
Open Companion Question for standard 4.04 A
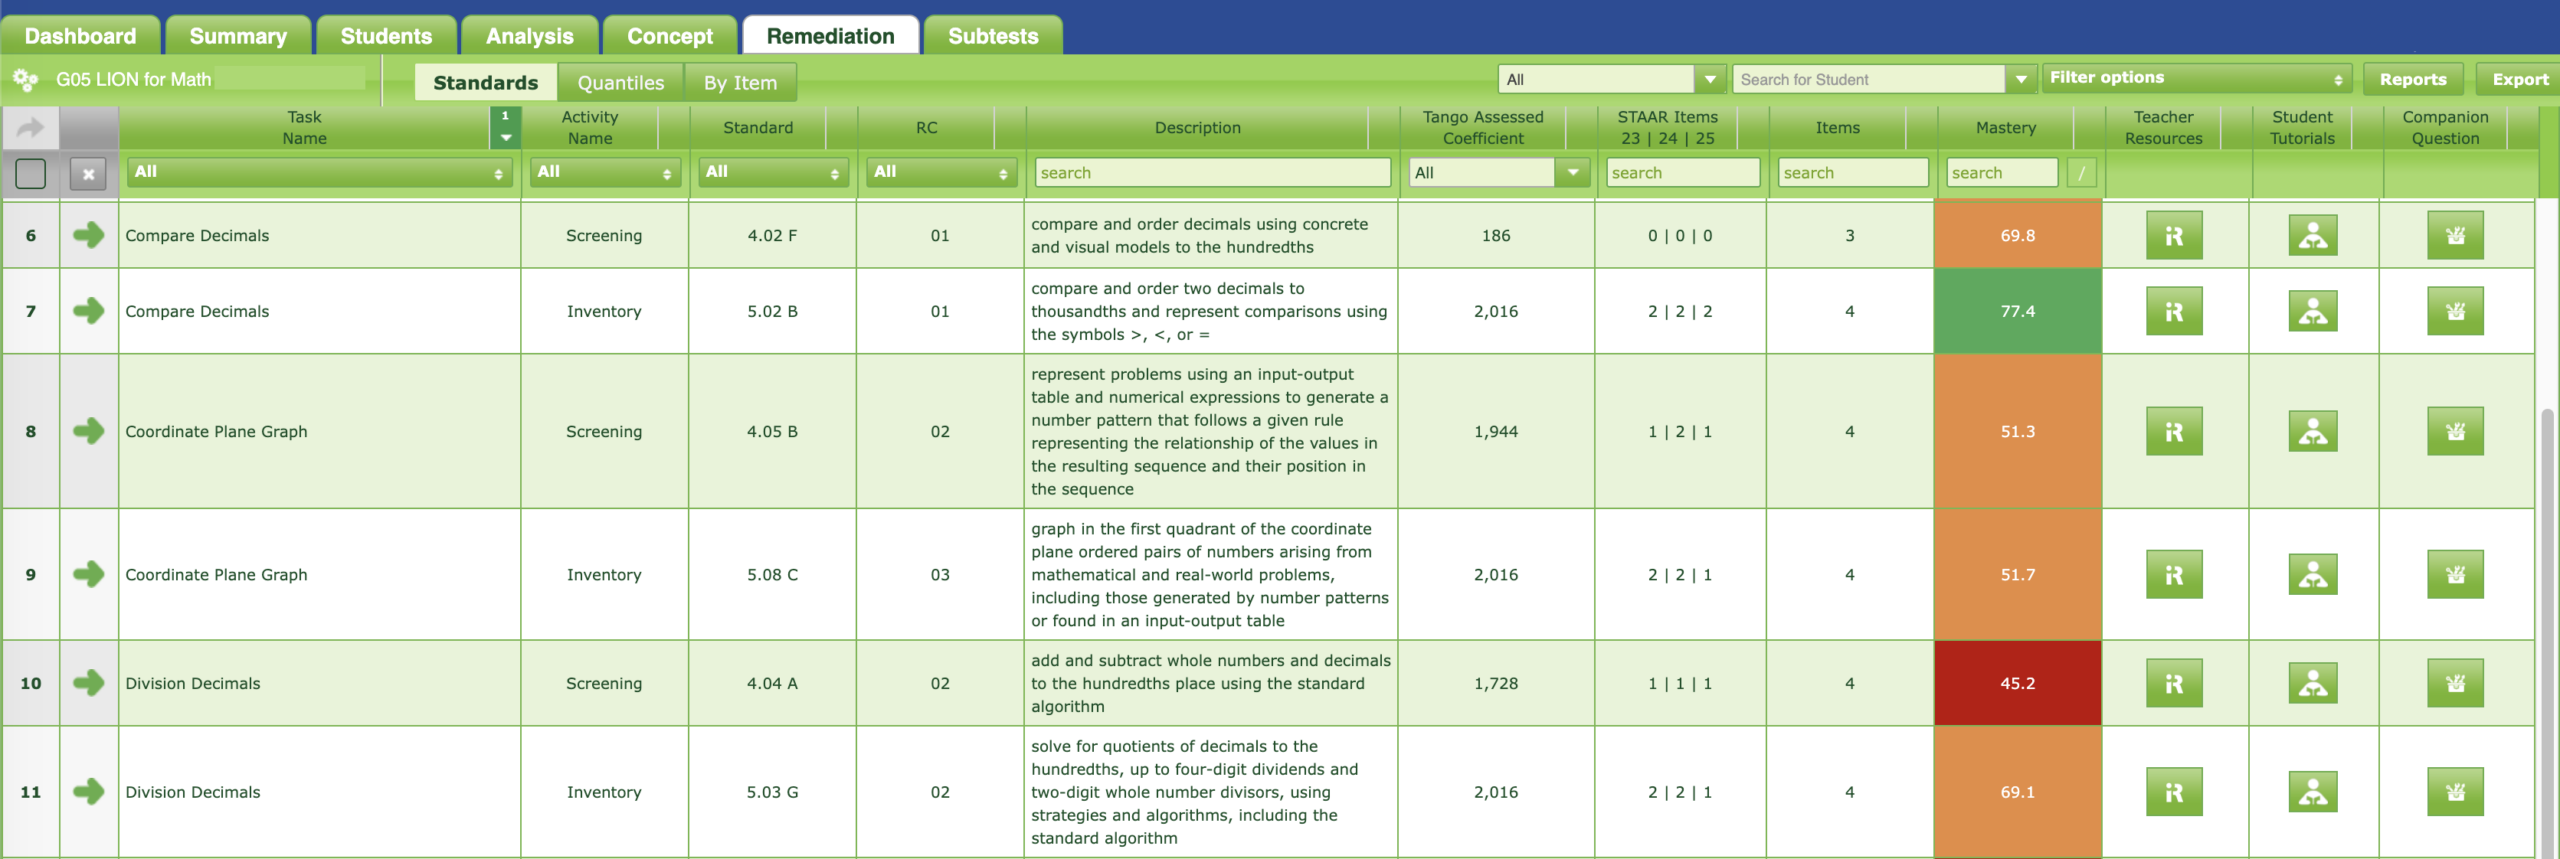(x=2455, y=684)
